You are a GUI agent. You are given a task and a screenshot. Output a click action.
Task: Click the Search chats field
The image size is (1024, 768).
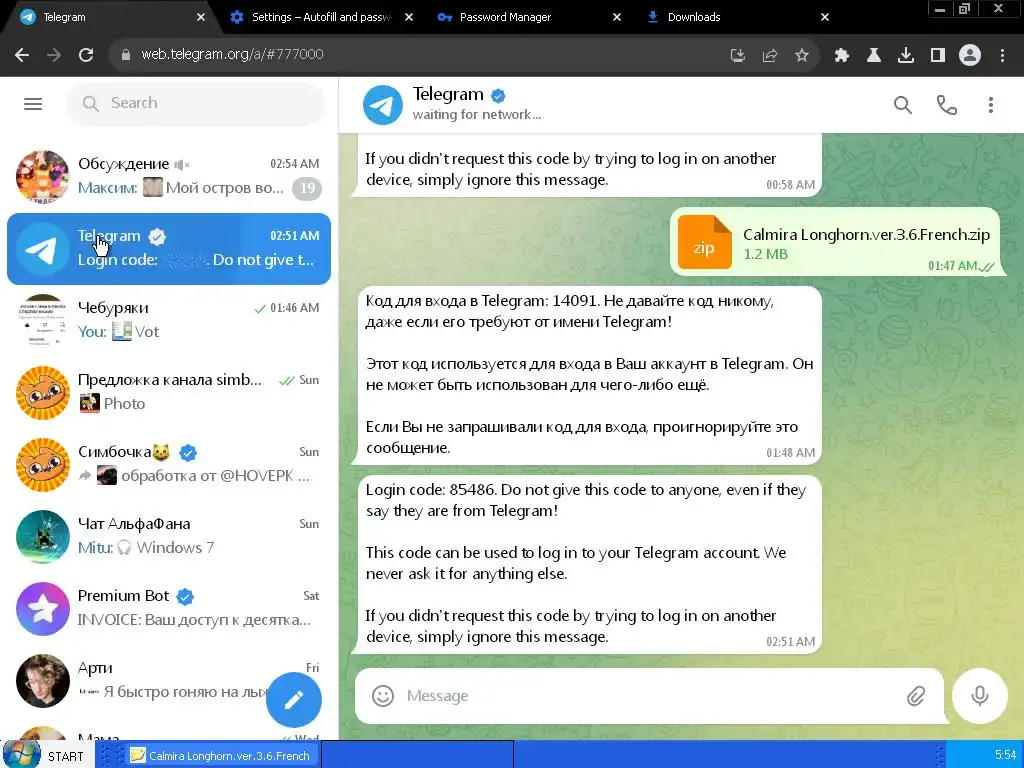(x=195, y=103)
